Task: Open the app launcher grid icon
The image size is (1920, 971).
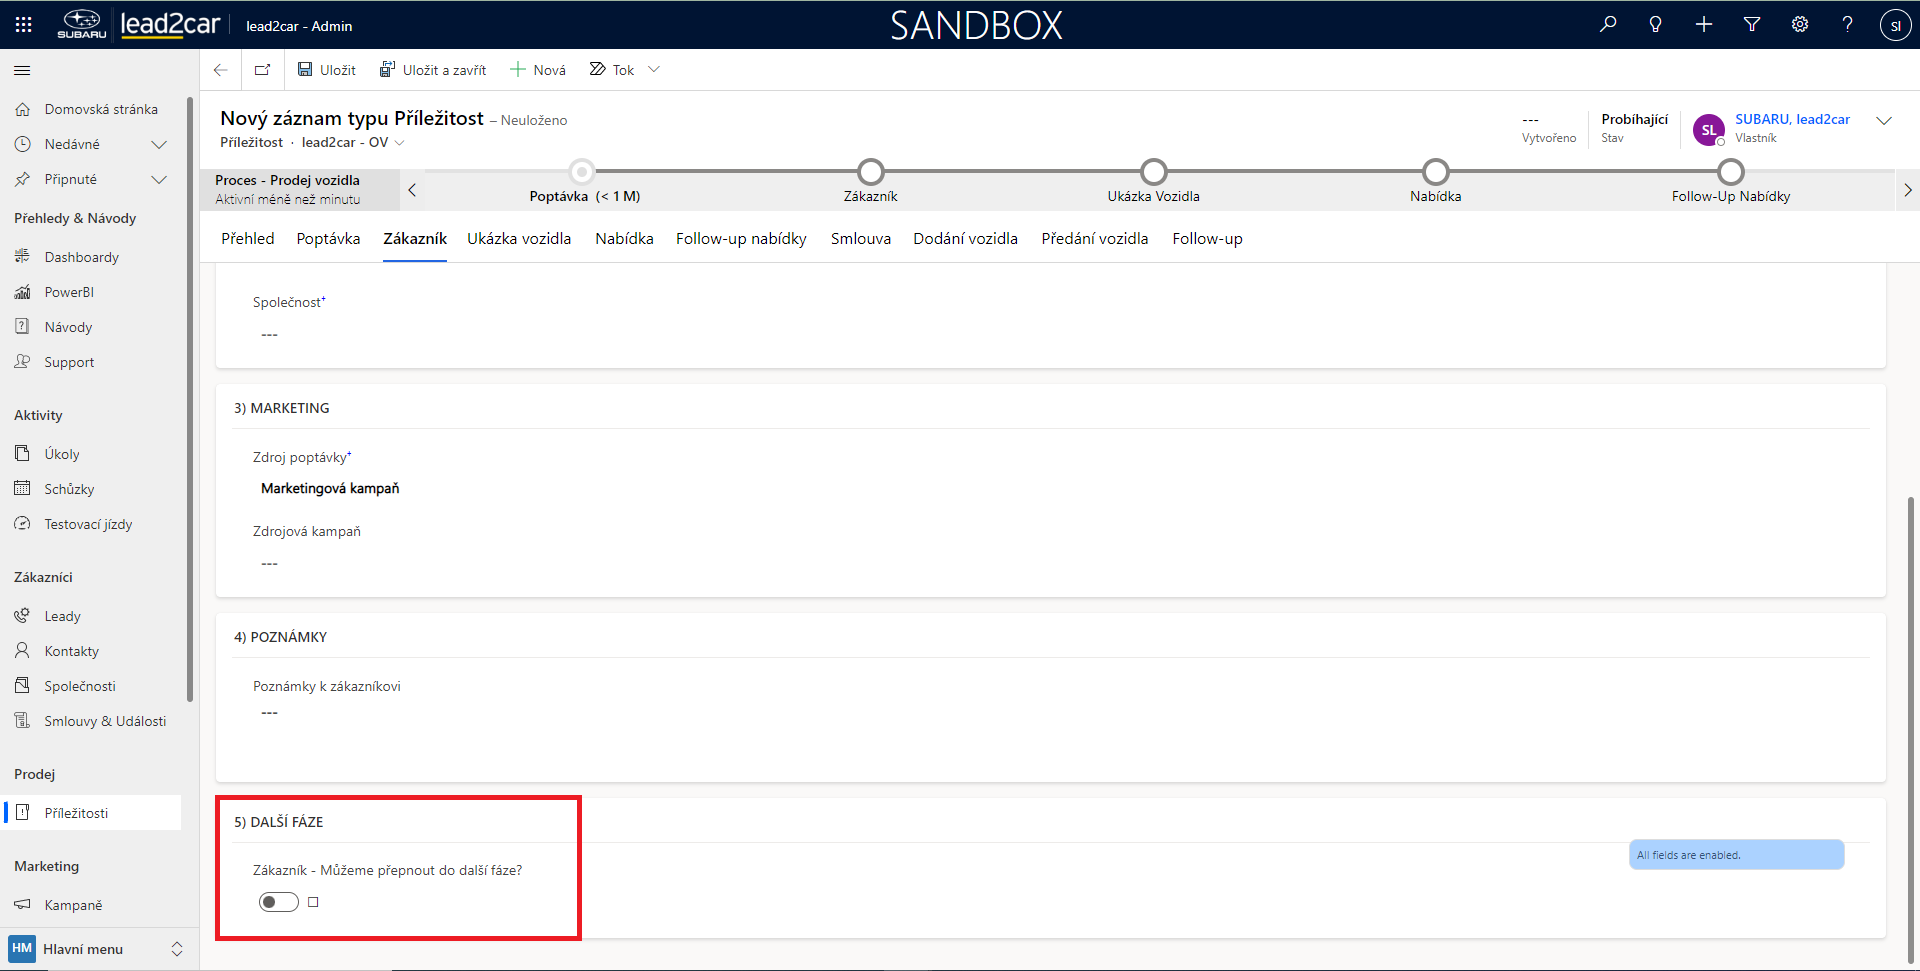Action: coord(23,25)
